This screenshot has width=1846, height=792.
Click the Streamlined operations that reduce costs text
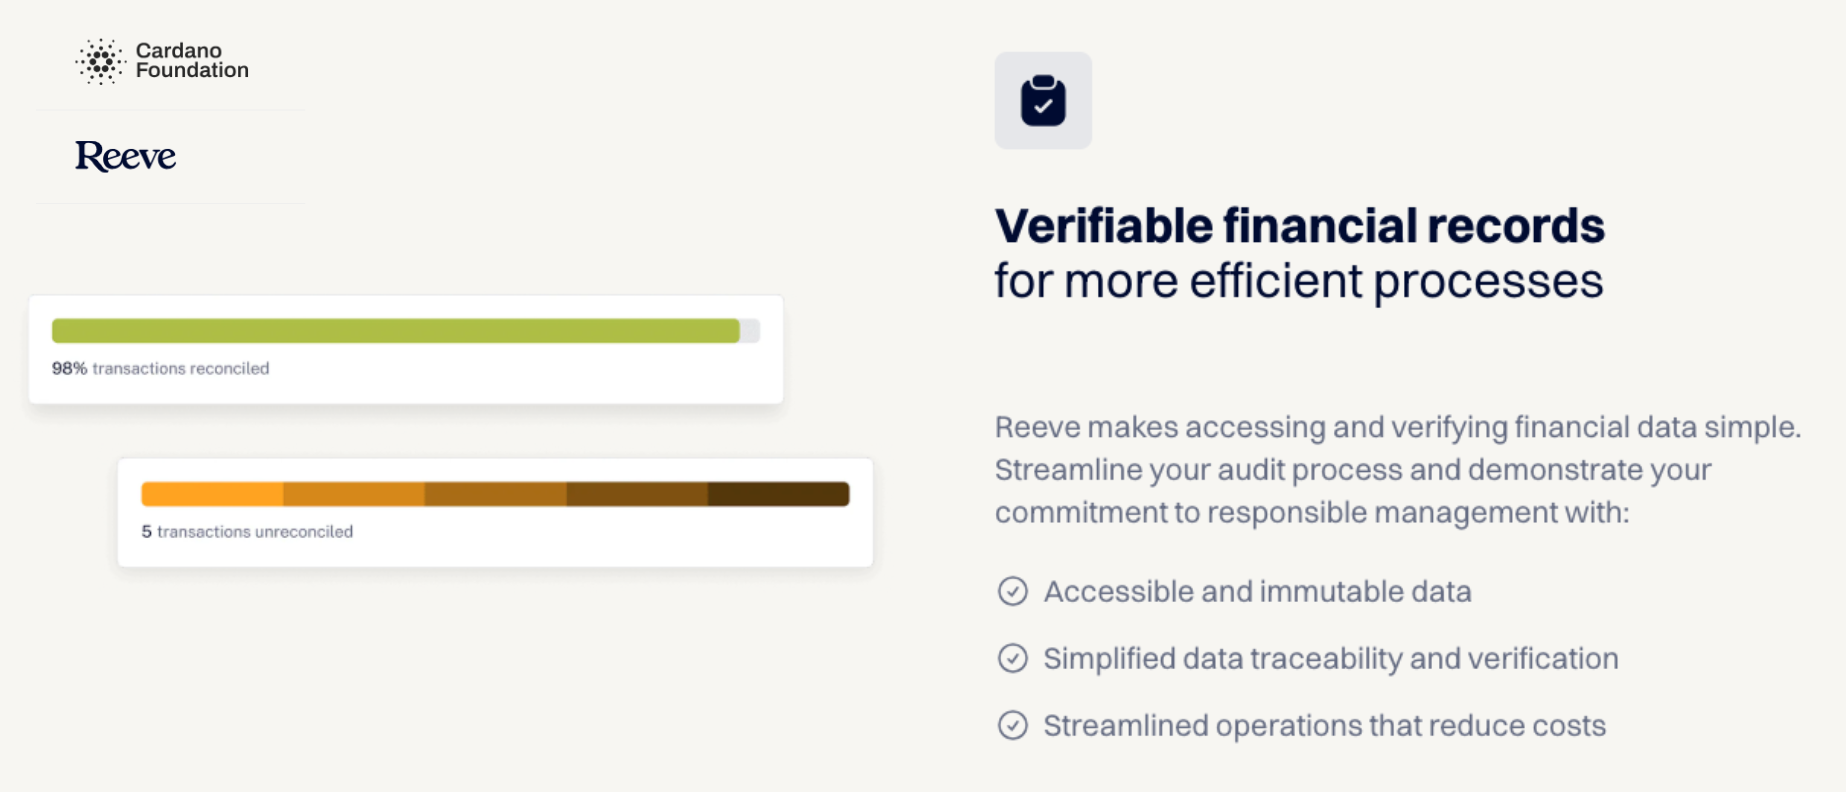coord(1324,725)
